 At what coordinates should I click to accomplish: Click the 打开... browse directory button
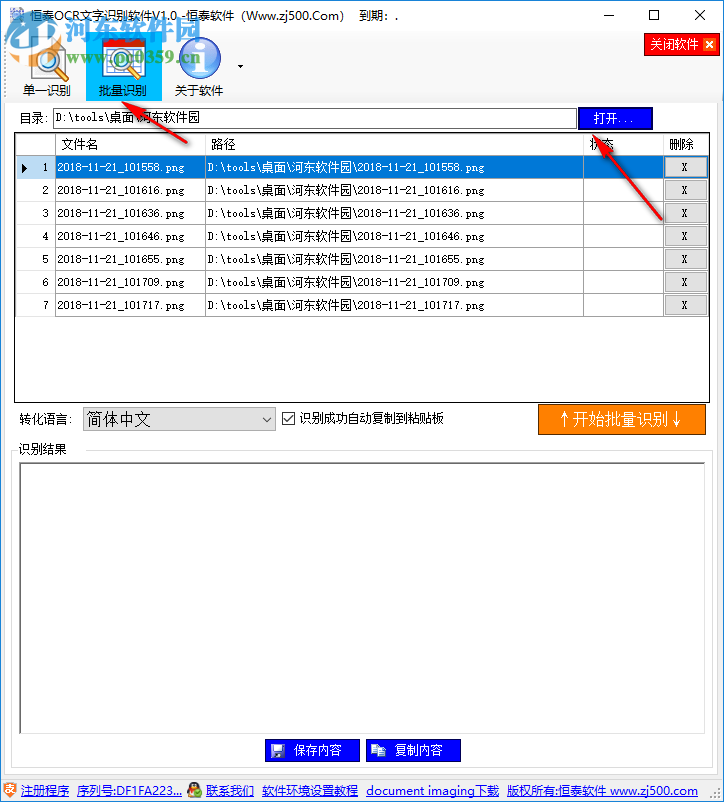615,119
